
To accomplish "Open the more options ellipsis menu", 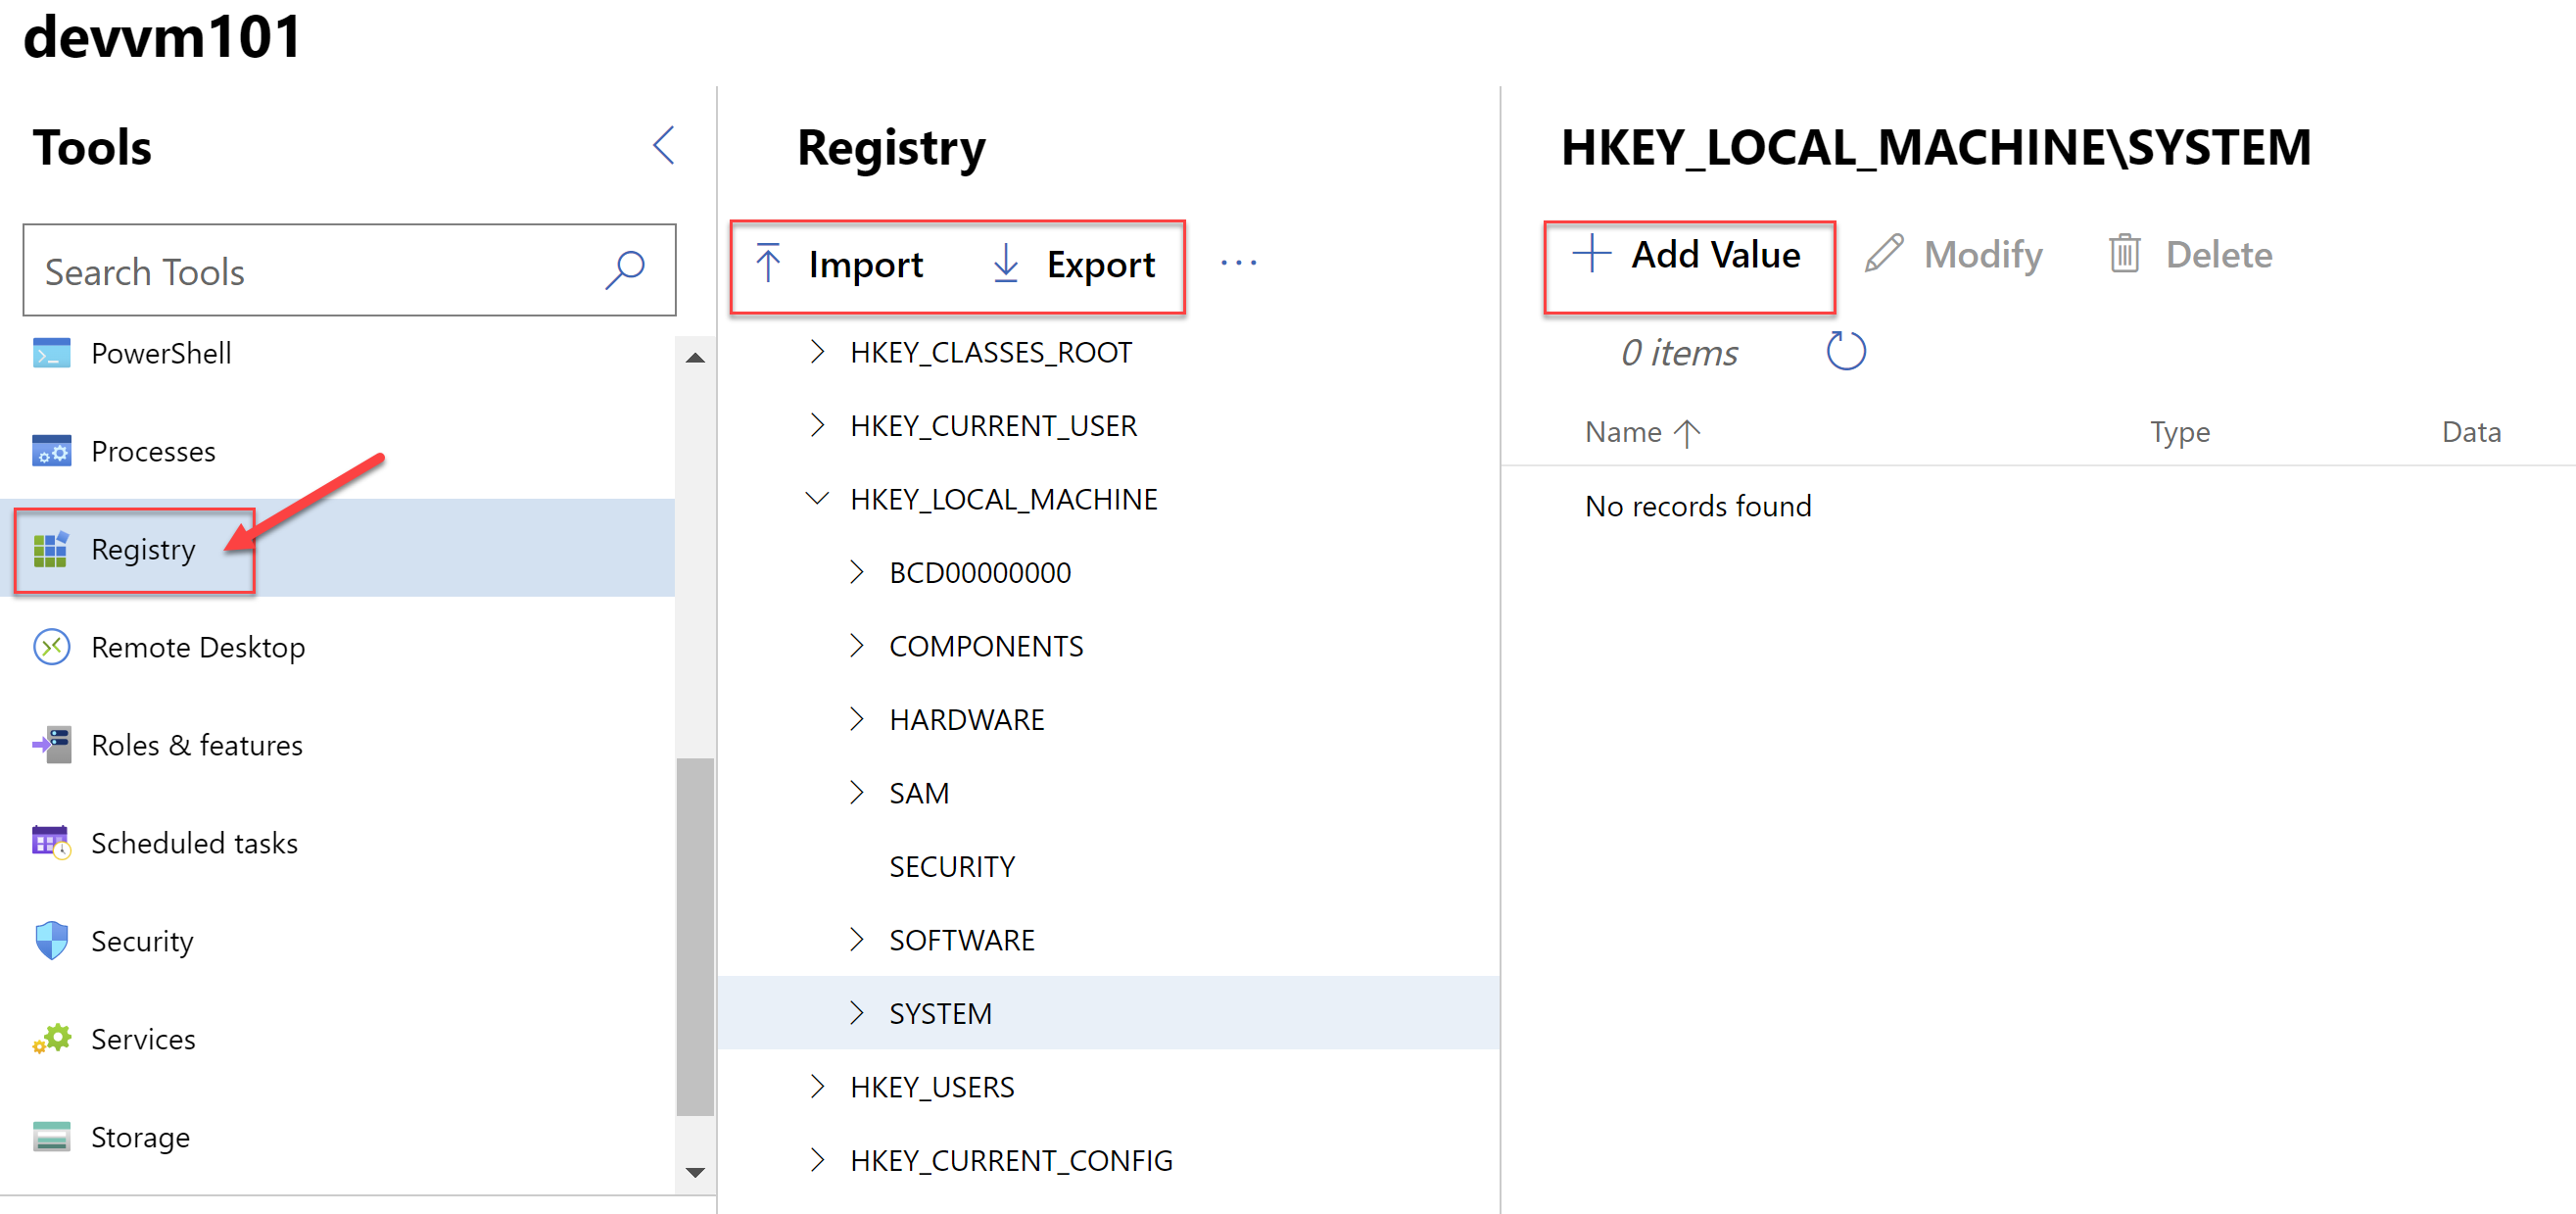I will coord(1238,263).
